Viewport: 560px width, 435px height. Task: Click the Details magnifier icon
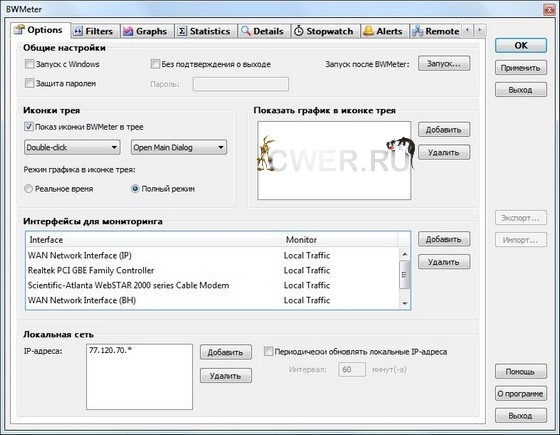246,31
